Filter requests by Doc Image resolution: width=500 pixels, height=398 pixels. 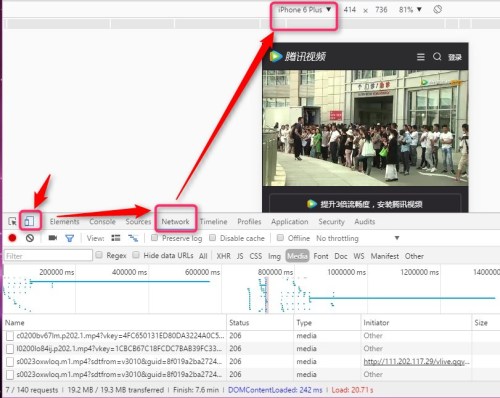(x=341, y=256)
